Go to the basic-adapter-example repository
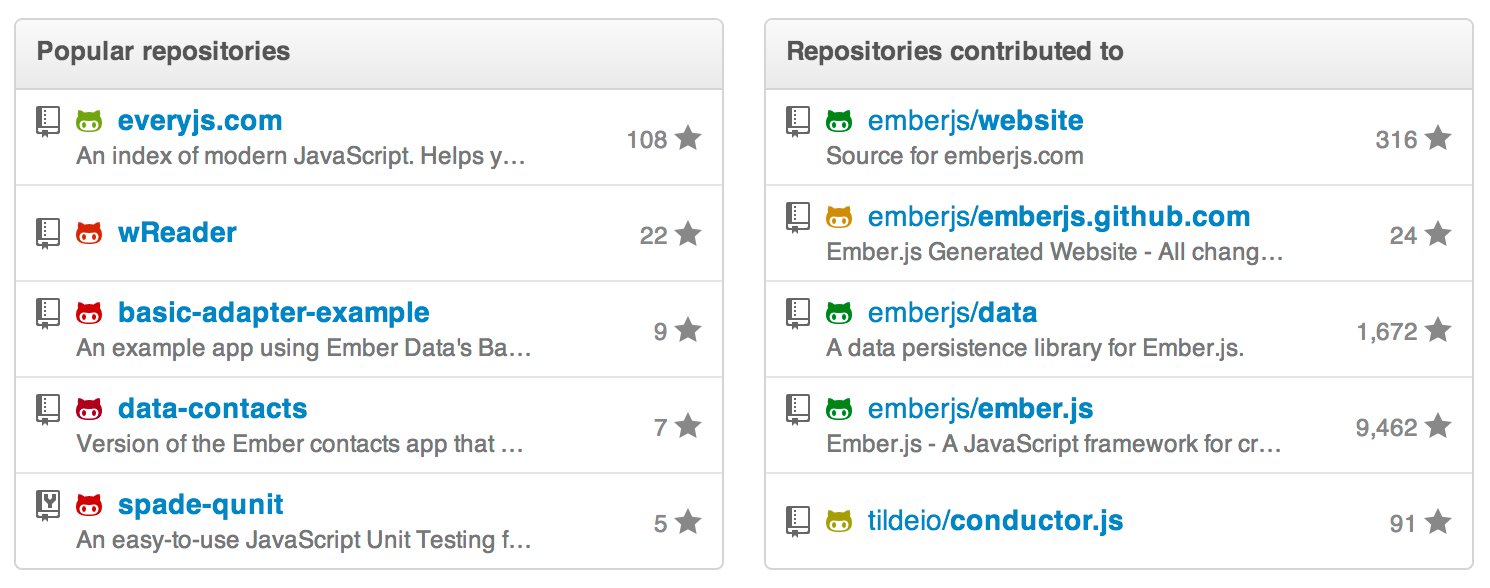 [x=273, y=312]
